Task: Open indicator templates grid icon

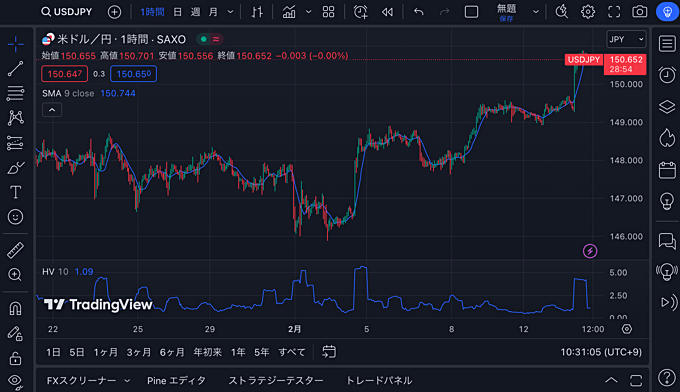Action: pyautogui.click(x=328, y=12)
